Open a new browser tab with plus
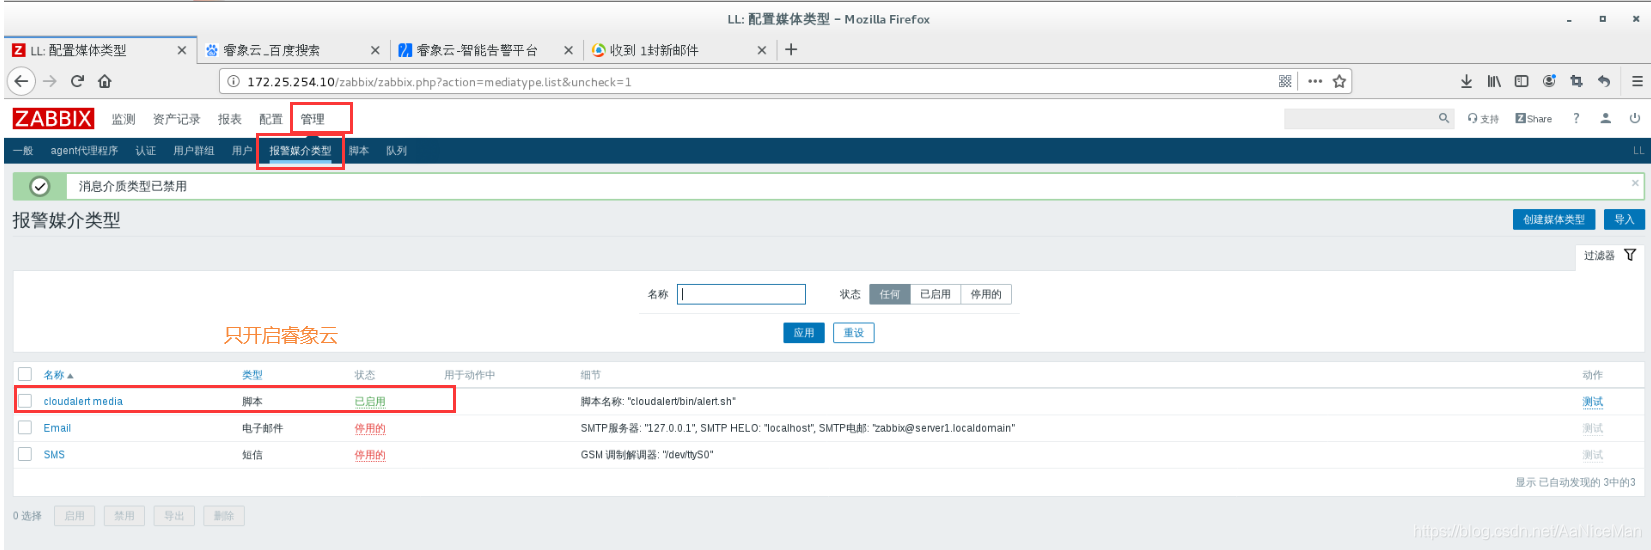This screenshot has width=1651, height=550. pyautogui.click(x=791, y=49)
